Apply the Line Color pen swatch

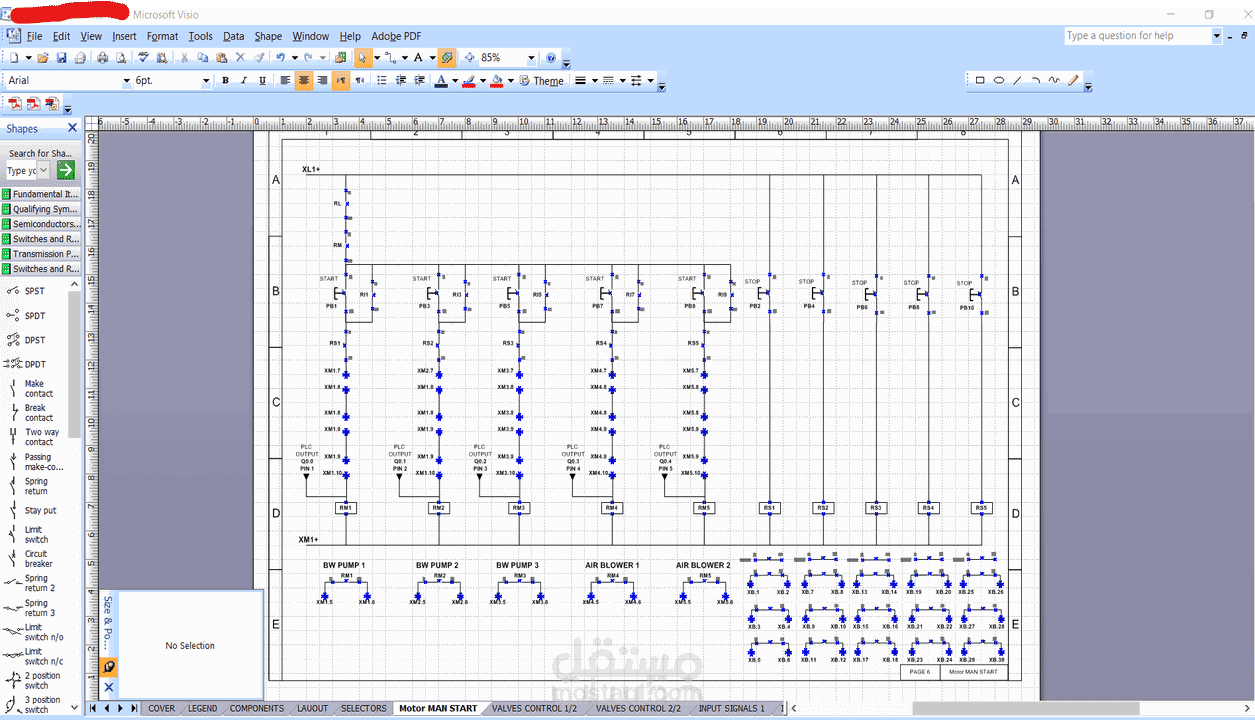tap(469, 81)
